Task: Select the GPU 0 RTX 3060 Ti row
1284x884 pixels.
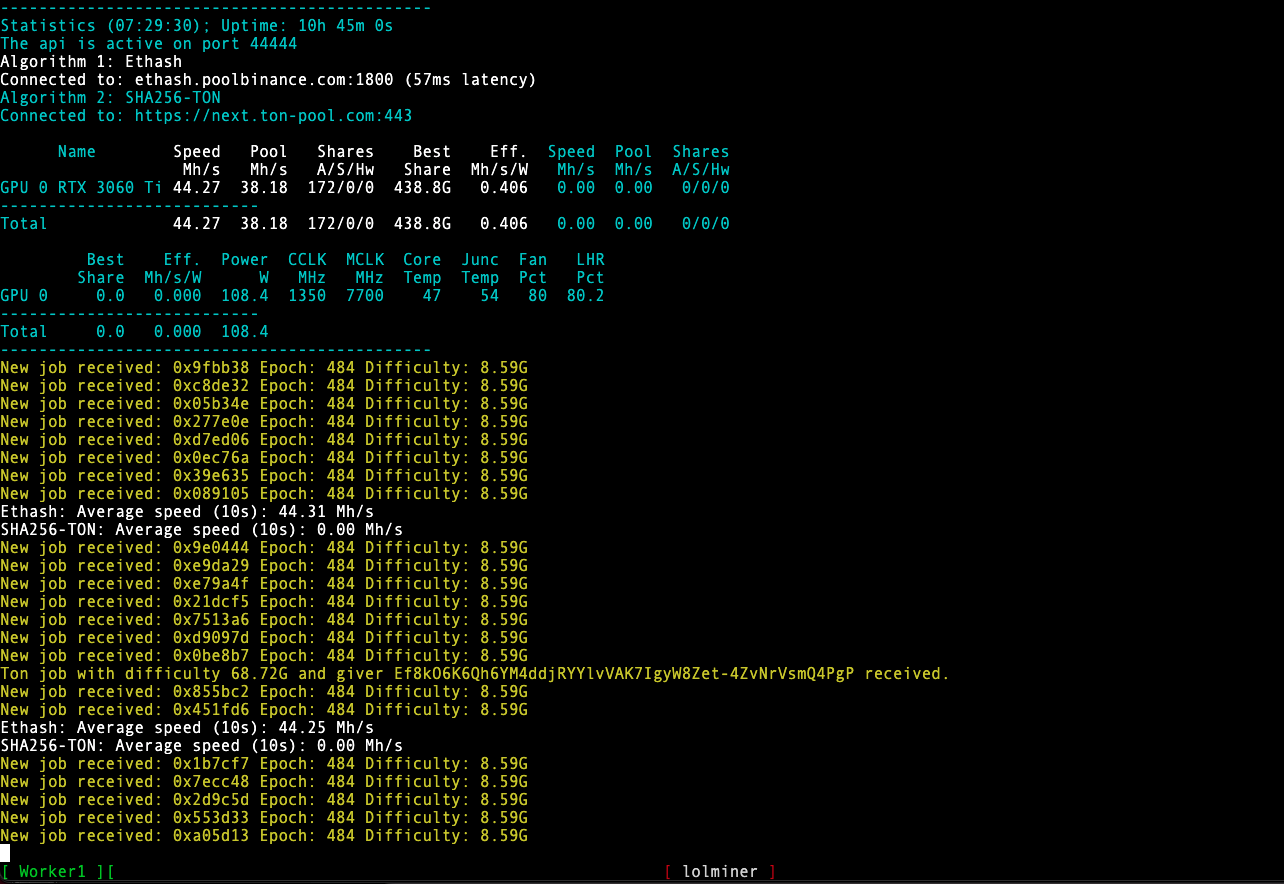Action: tap(80, 187)
